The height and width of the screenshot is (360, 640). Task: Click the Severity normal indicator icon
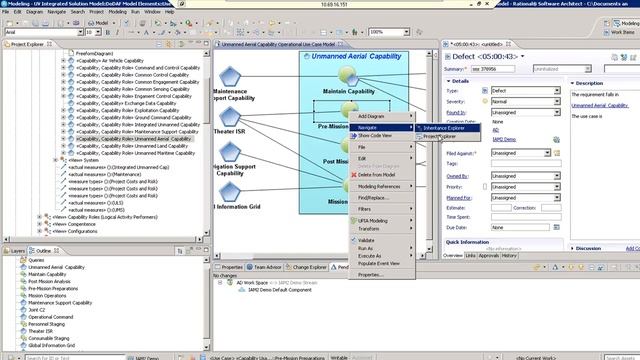pos(485,101)
